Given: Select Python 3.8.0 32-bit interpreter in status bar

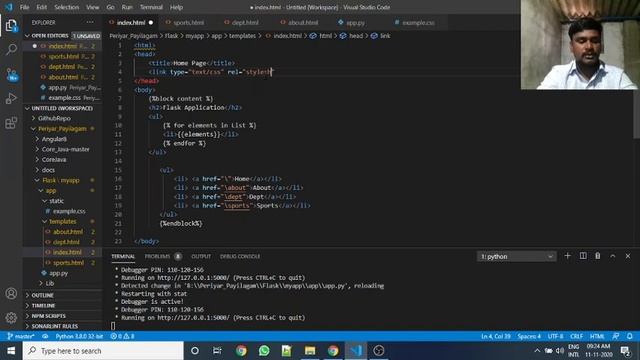Looking at the screenshot, I should pos(79,336).
